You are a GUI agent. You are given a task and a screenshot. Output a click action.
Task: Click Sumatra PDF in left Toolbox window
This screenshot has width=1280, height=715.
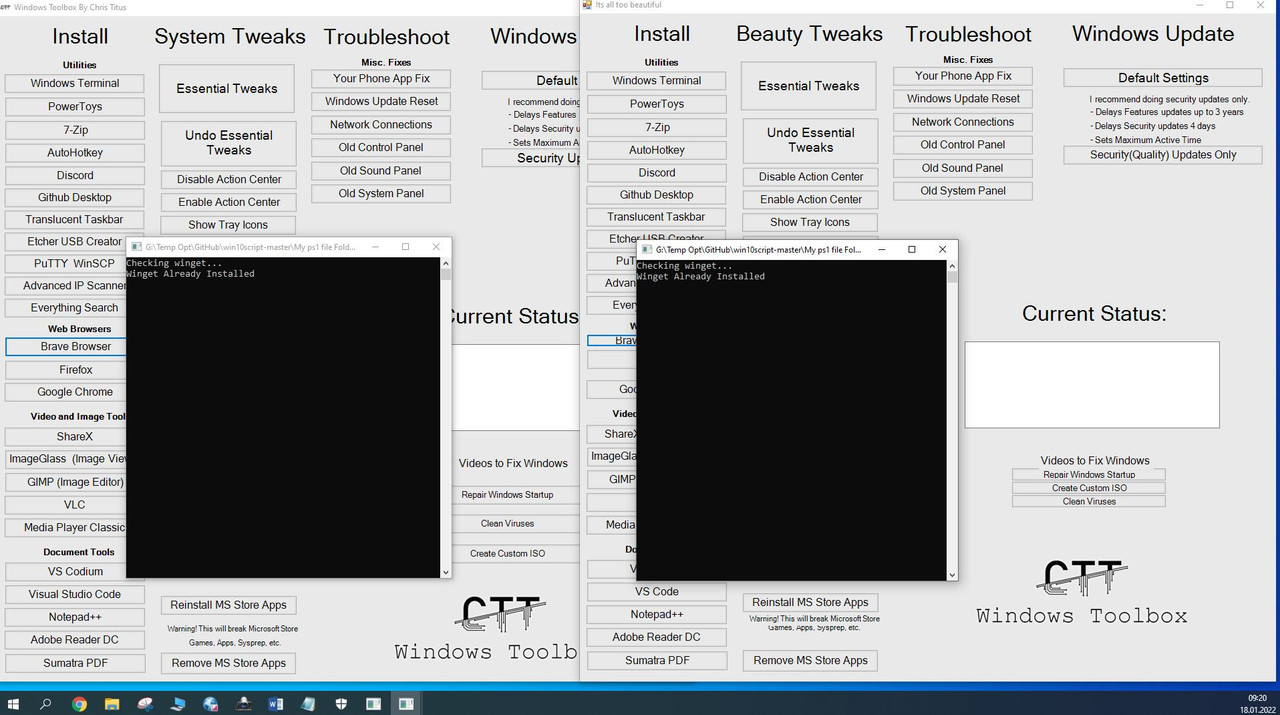(75, 663)
